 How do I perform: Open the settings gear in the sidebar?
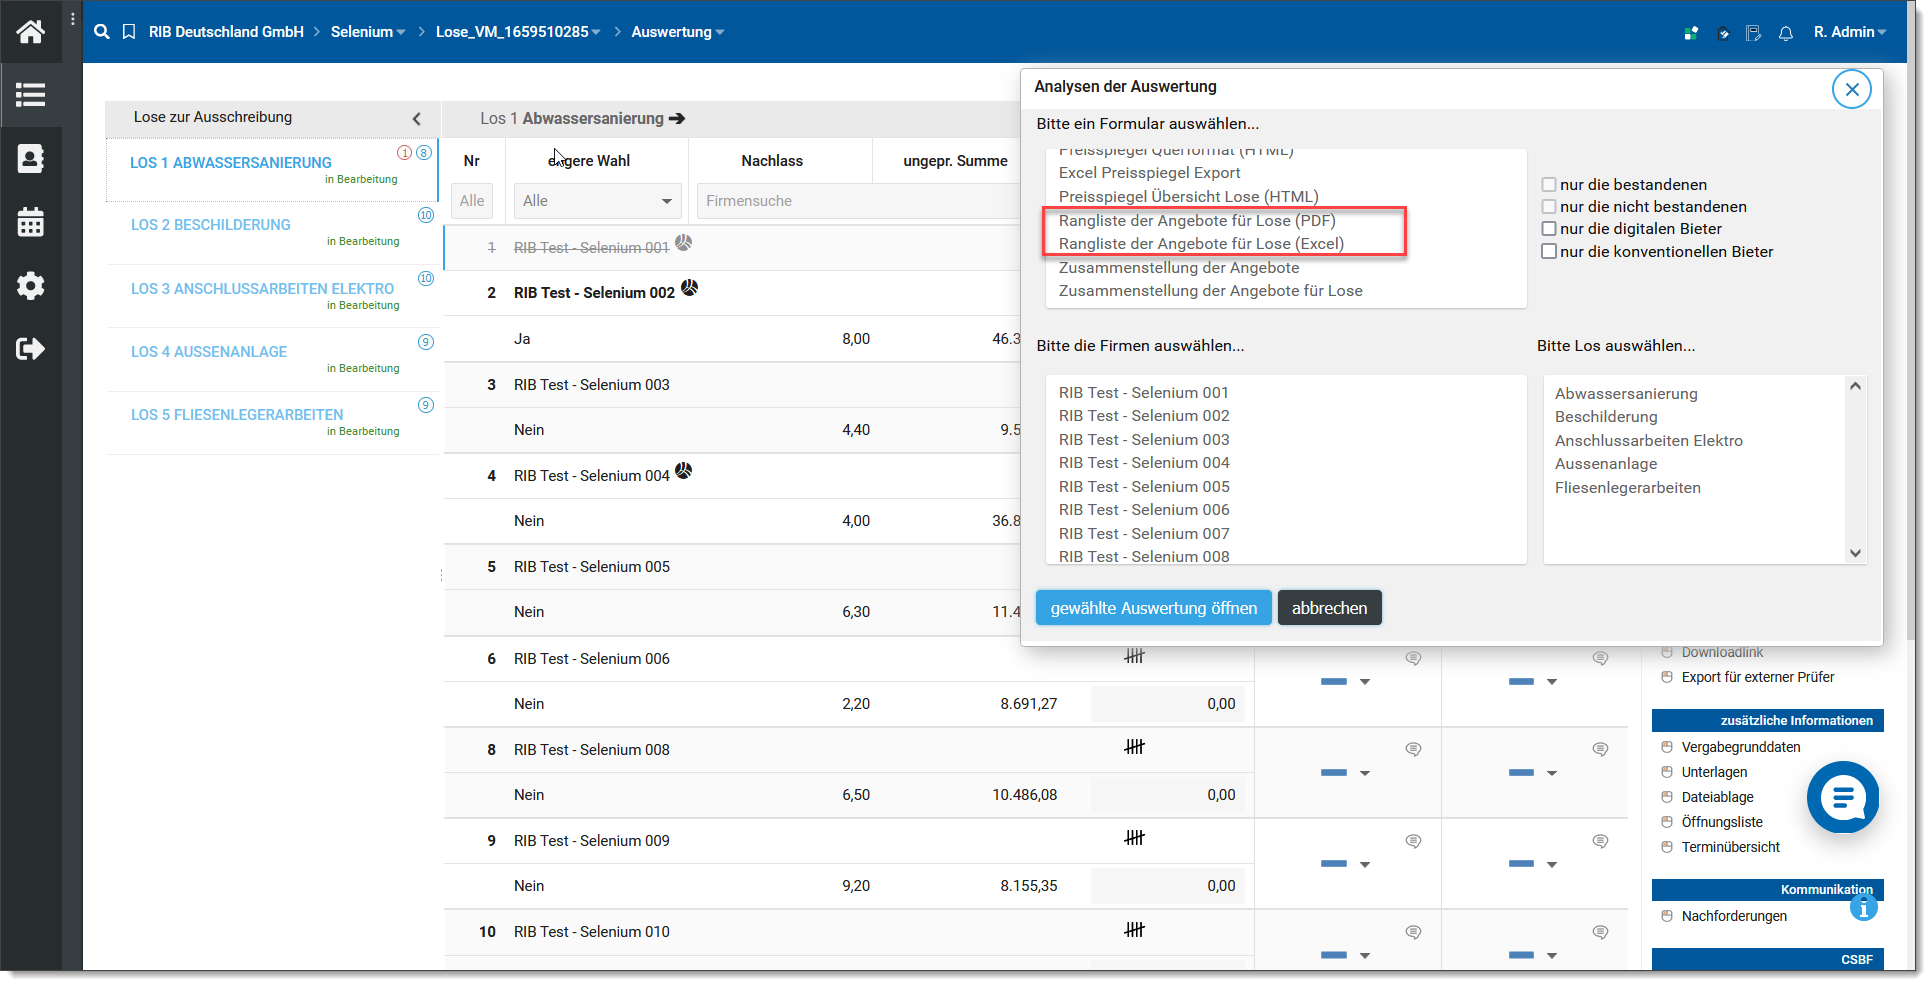(30, 285)
